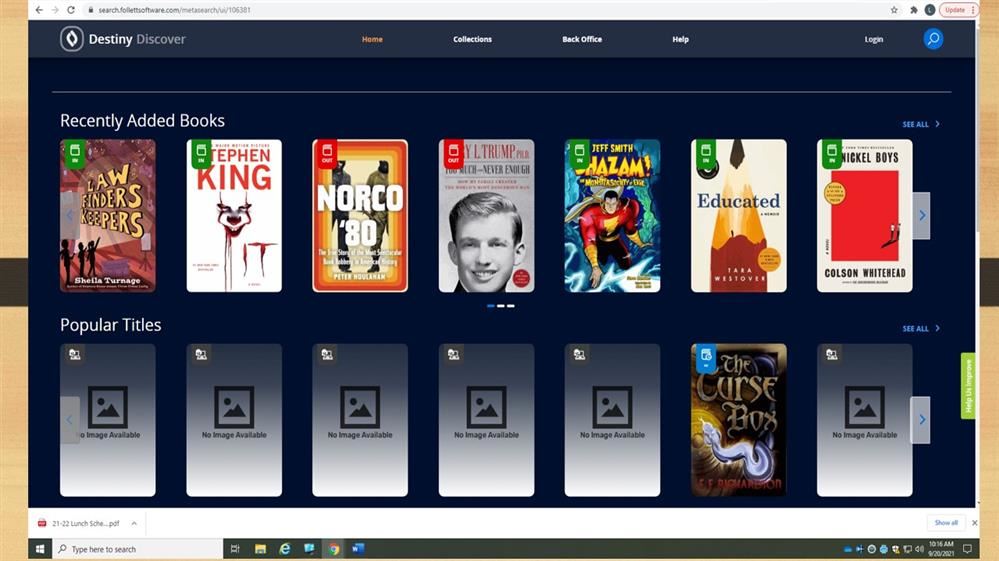Click the red Out badge on Norco '80
The image size is (999, 561).
[327, 154]
